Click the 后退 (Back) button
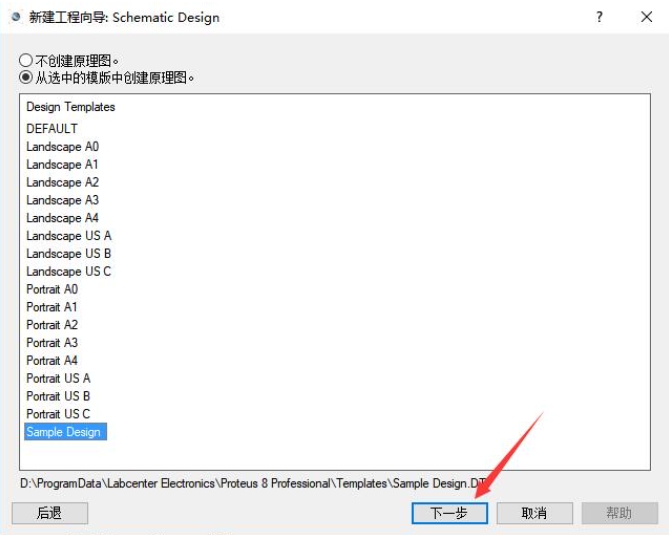The image size is (669, 535). tap(50, 513)
